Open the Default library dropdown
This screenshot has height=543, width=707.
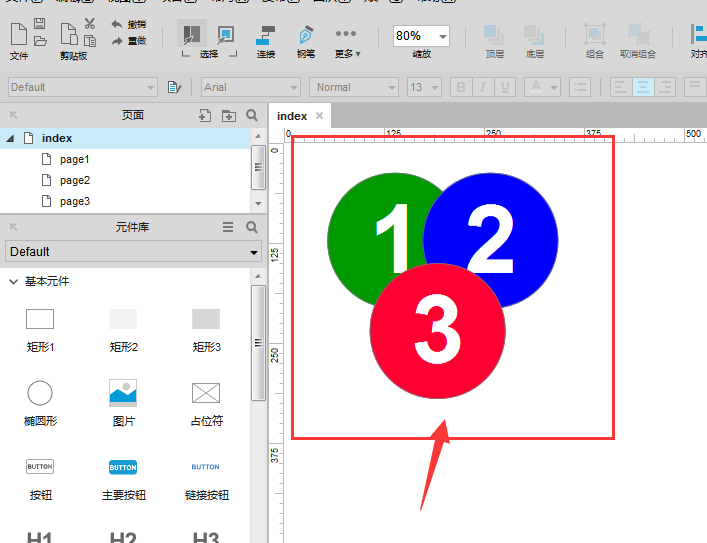133,251
